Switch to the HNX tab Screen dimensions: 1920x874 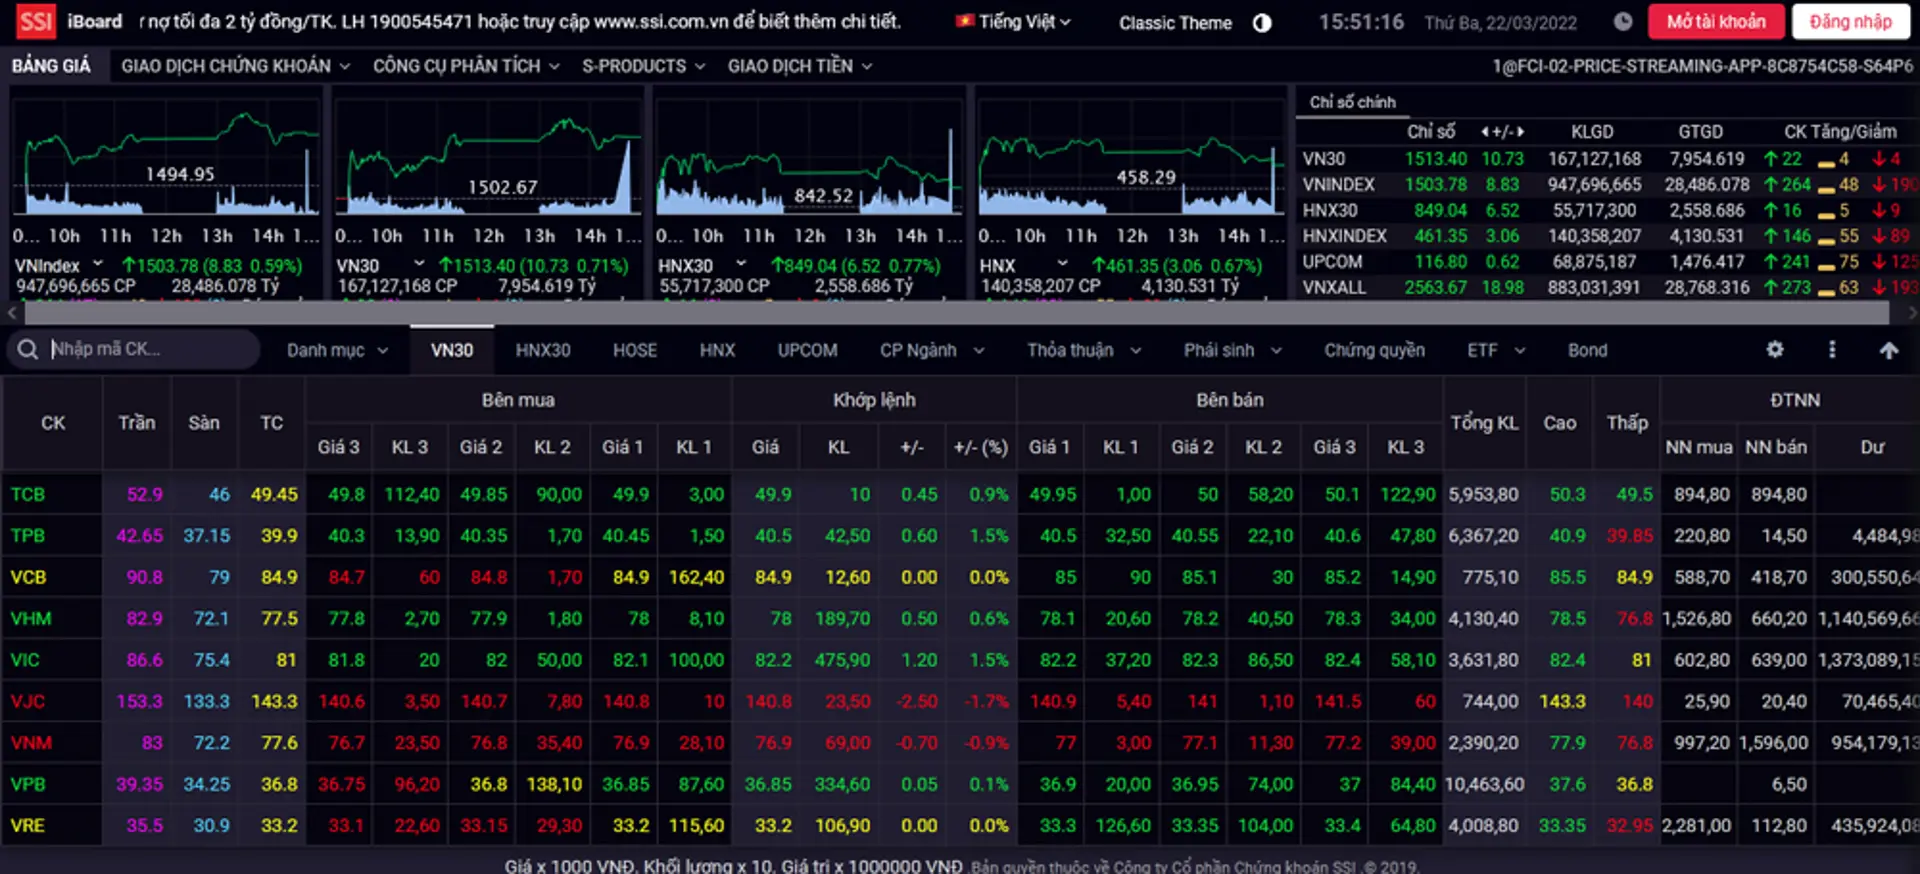(x=717, y=350)
